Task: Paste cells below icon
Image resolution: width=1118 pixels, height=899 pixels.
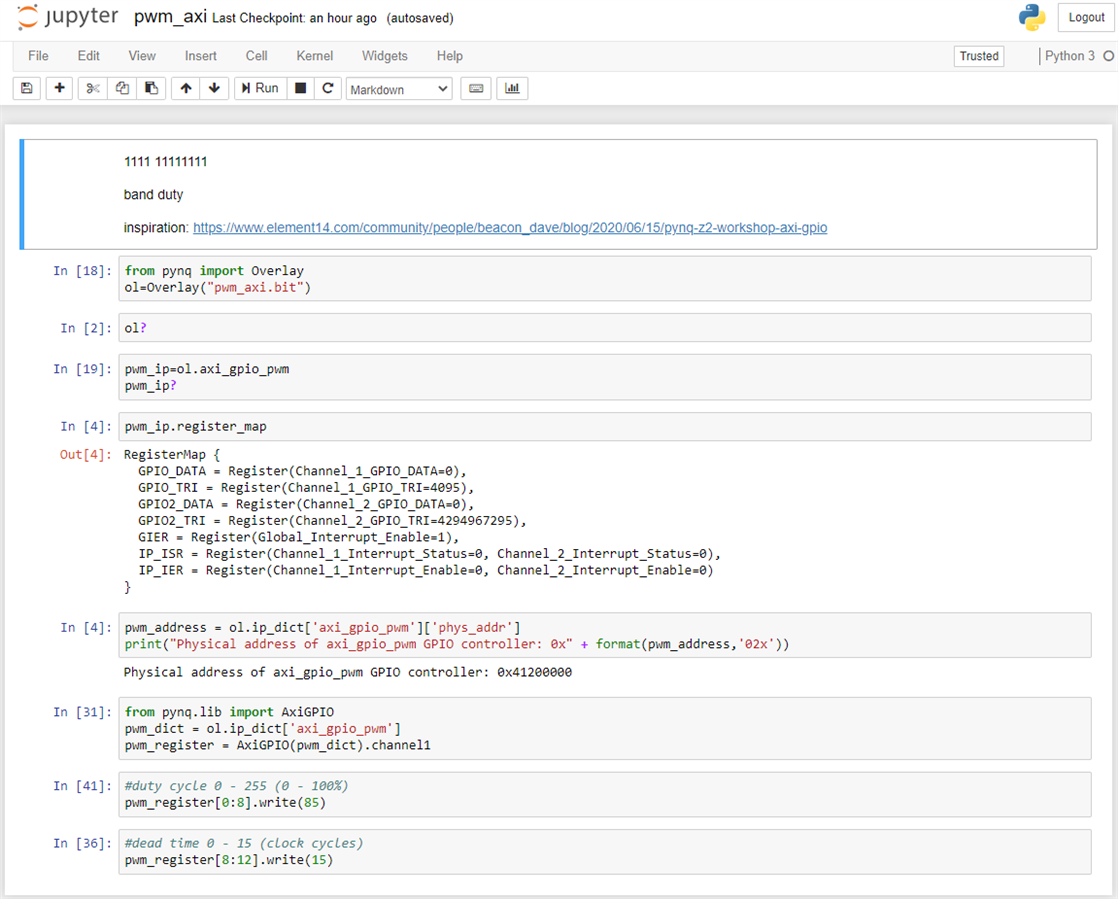Action: point(150,88)
